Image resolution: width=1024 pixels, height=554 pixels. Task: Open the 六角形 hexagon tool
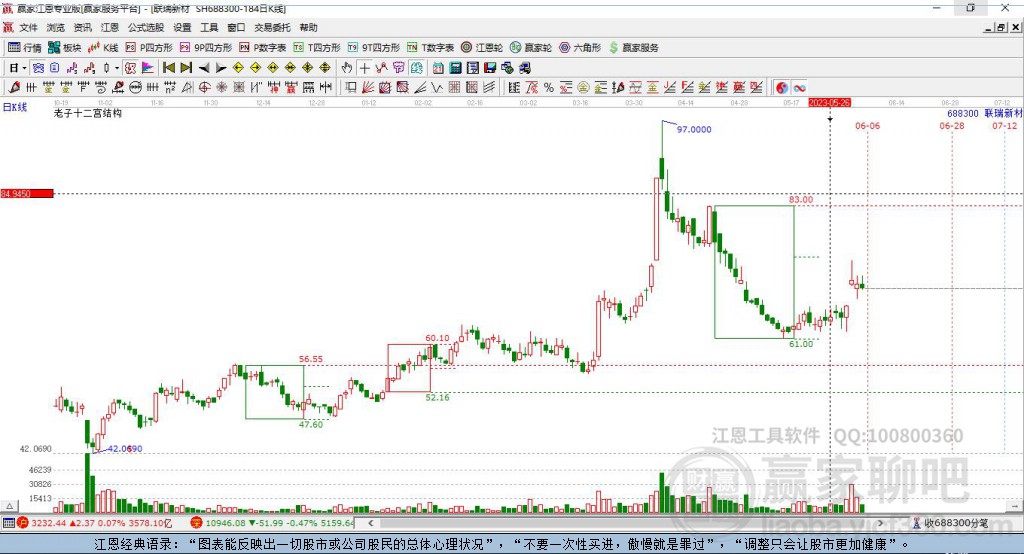(580, 48)
